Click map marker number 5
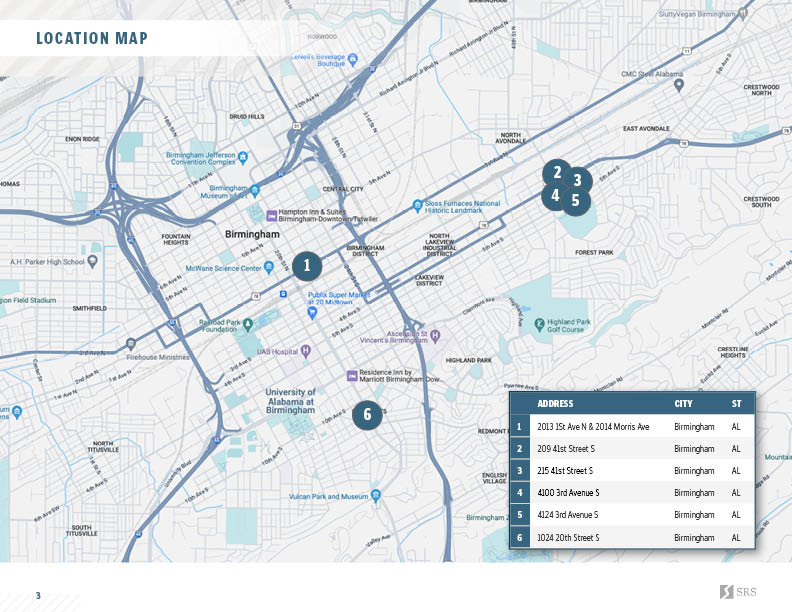792x612 pixels. point(575,201)
